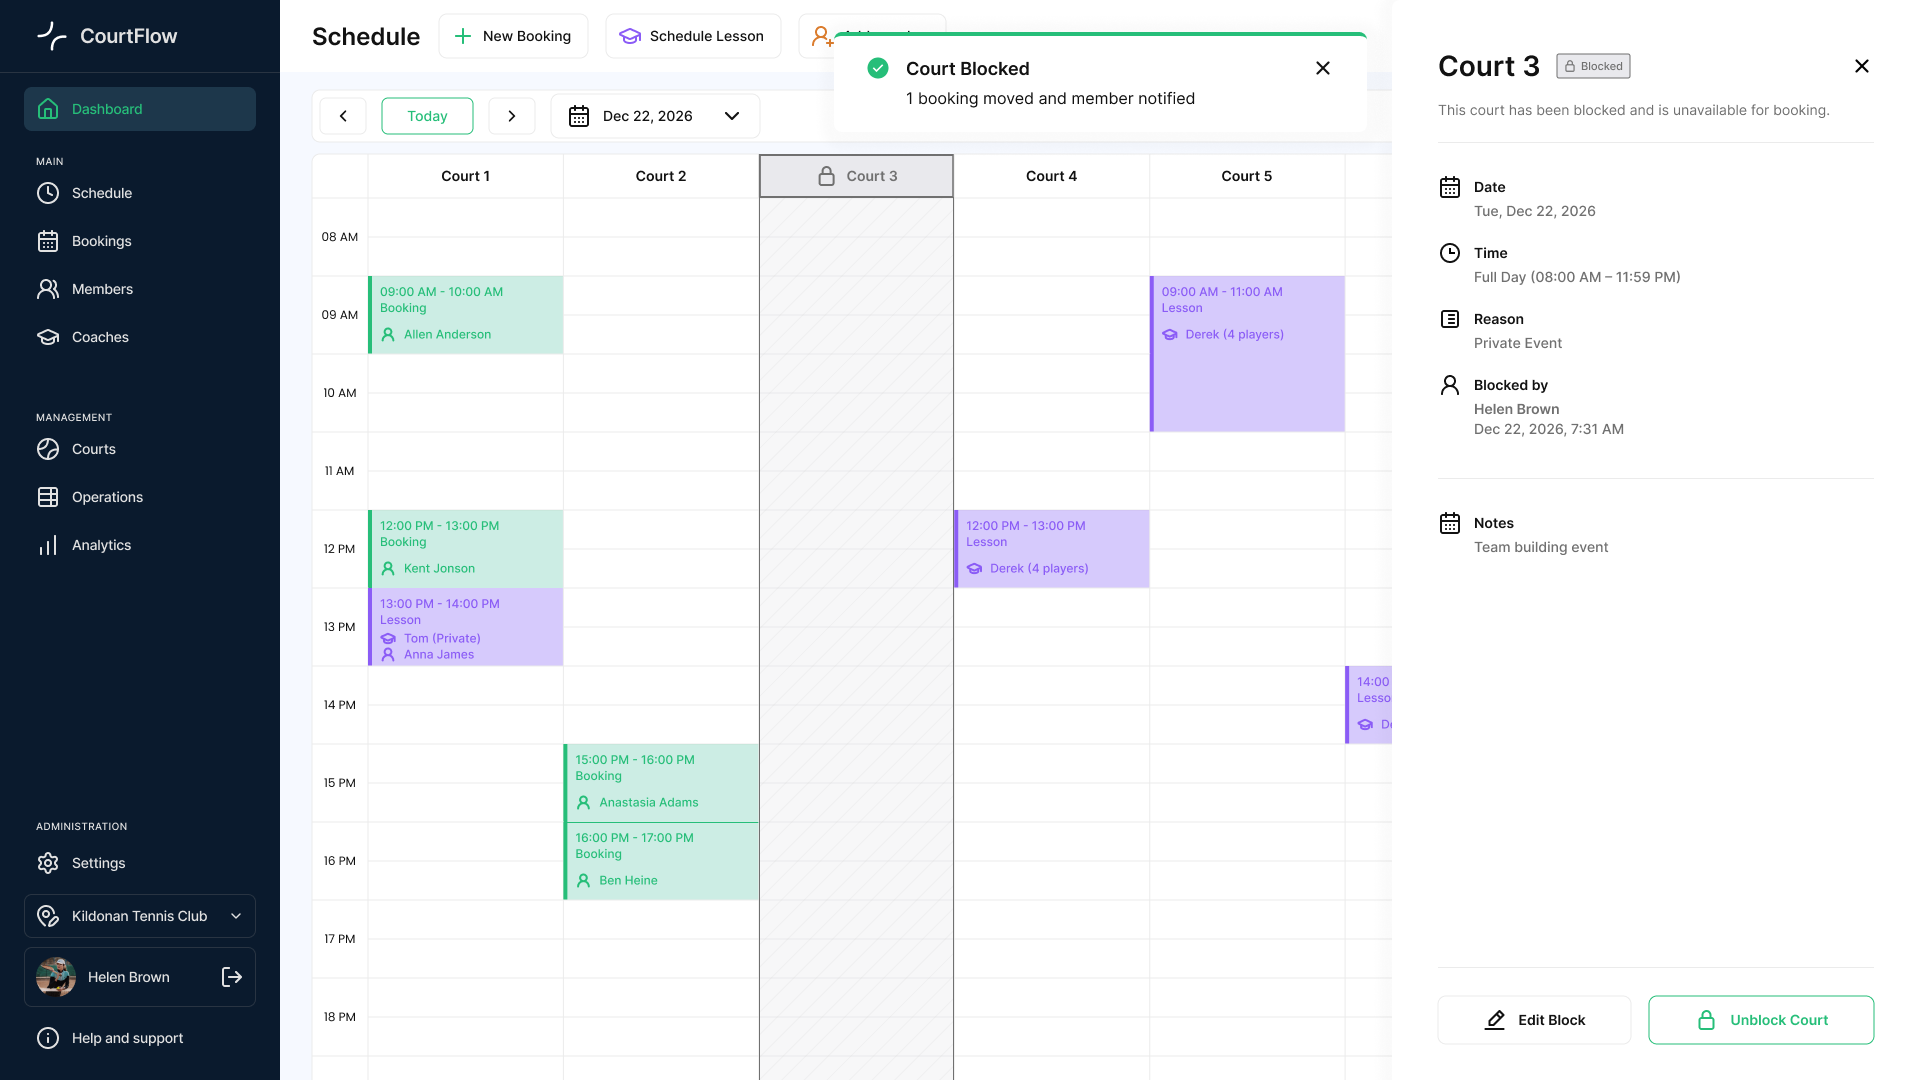Click the calendar icon in date picker
This screenshot has height=1080, width=1920.
pyautogui.click(x=579, y=116)
